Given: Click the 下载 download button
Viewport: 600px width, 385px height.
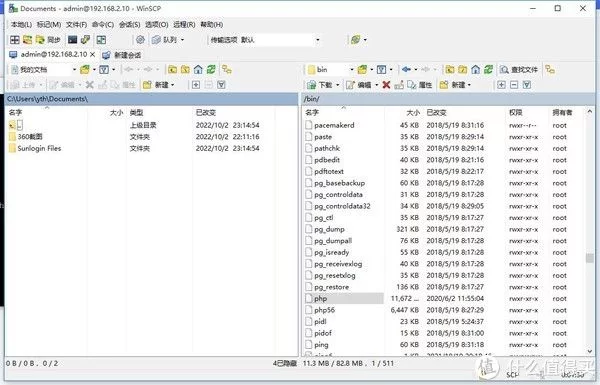Looking at the screenshot, I should pos(320,85).
